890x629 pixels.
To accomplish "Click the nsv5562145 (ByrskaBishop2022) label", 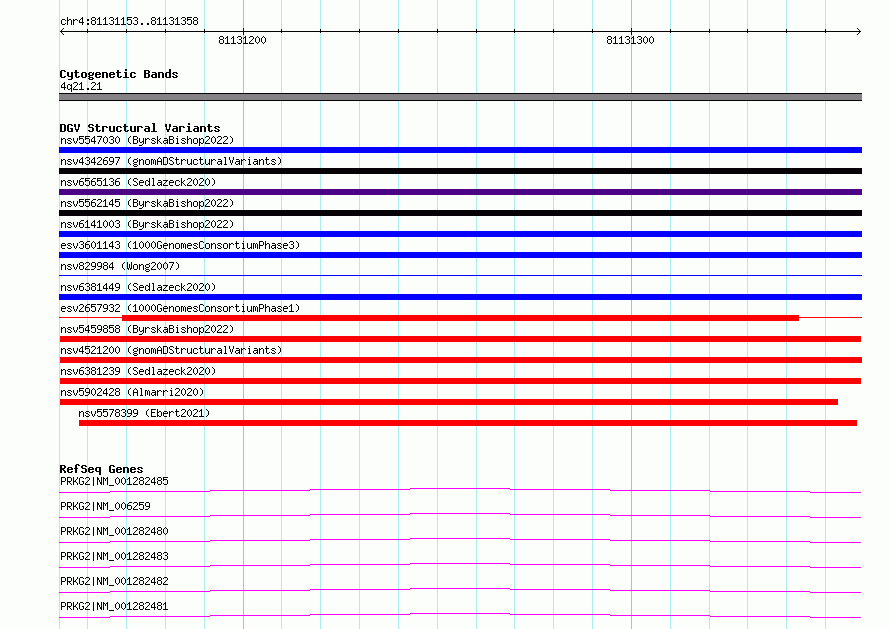I will 147,203.
